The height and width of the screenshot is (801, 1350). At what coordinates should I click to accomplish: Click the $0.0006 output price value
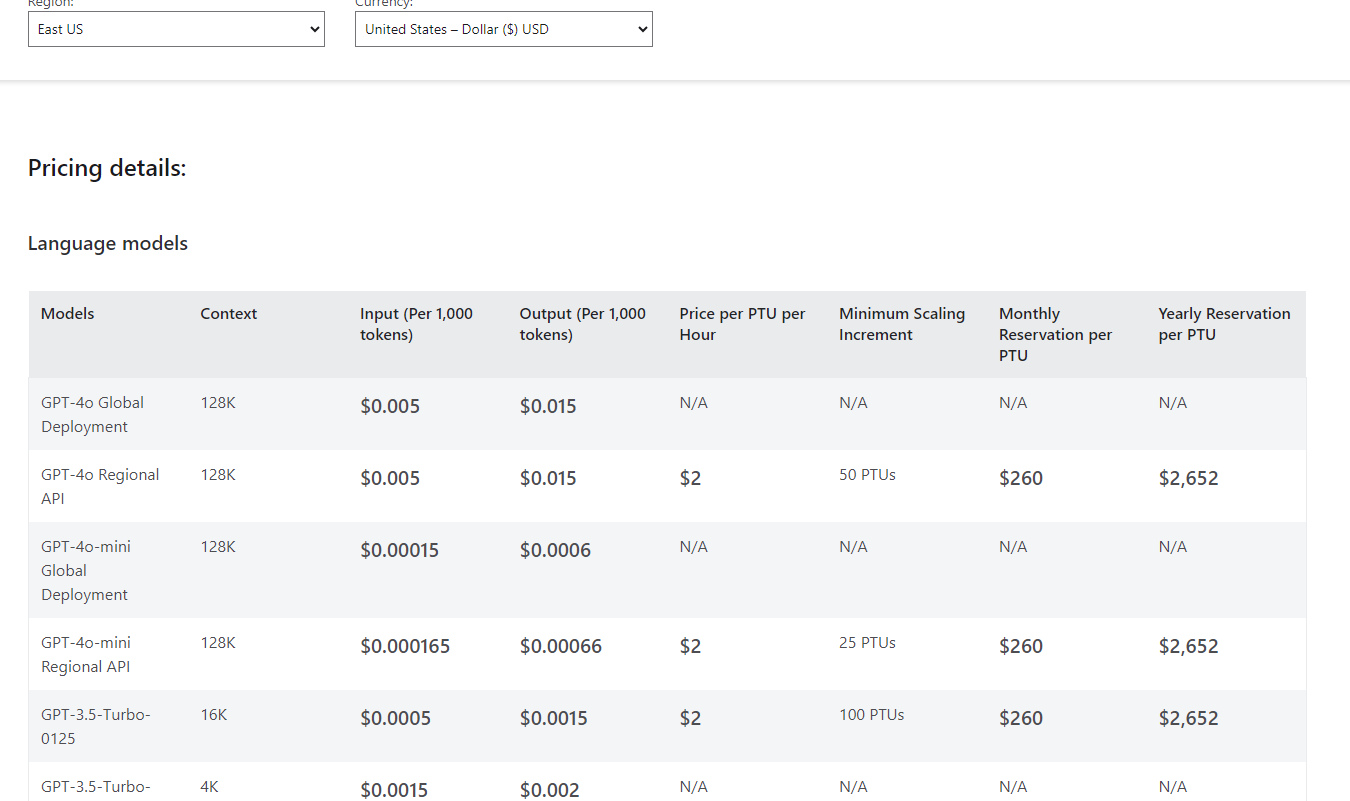pyautogui.click(x=555, y=550)
